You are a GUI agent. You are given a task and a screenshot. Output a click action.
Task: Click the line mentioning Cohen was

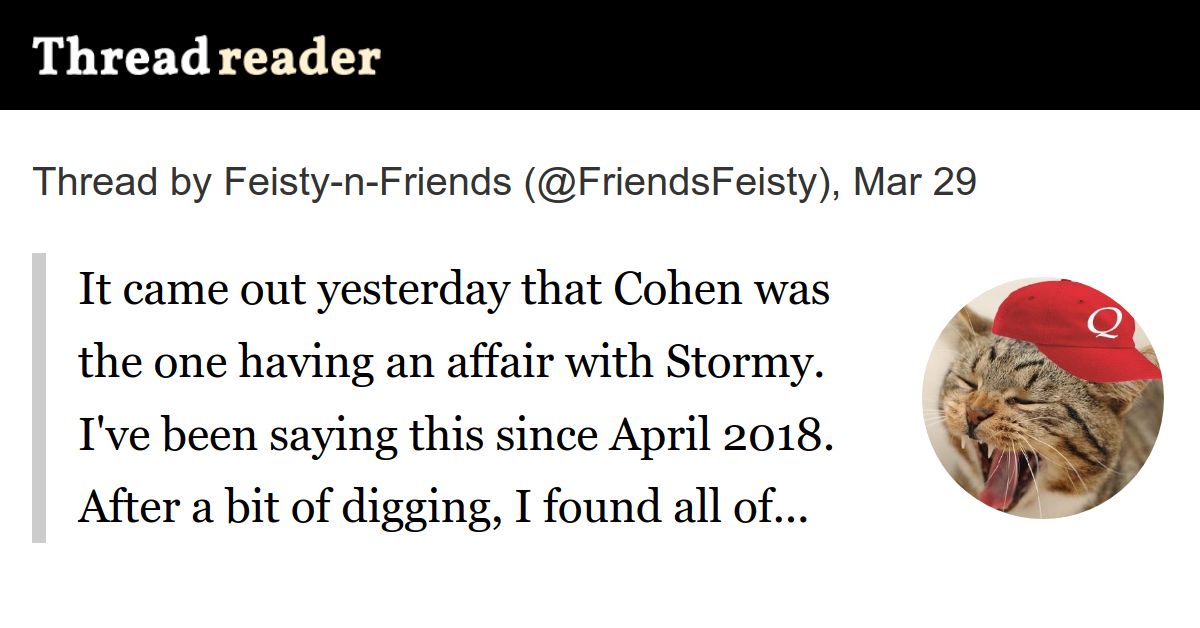click(x=453, y=290)
